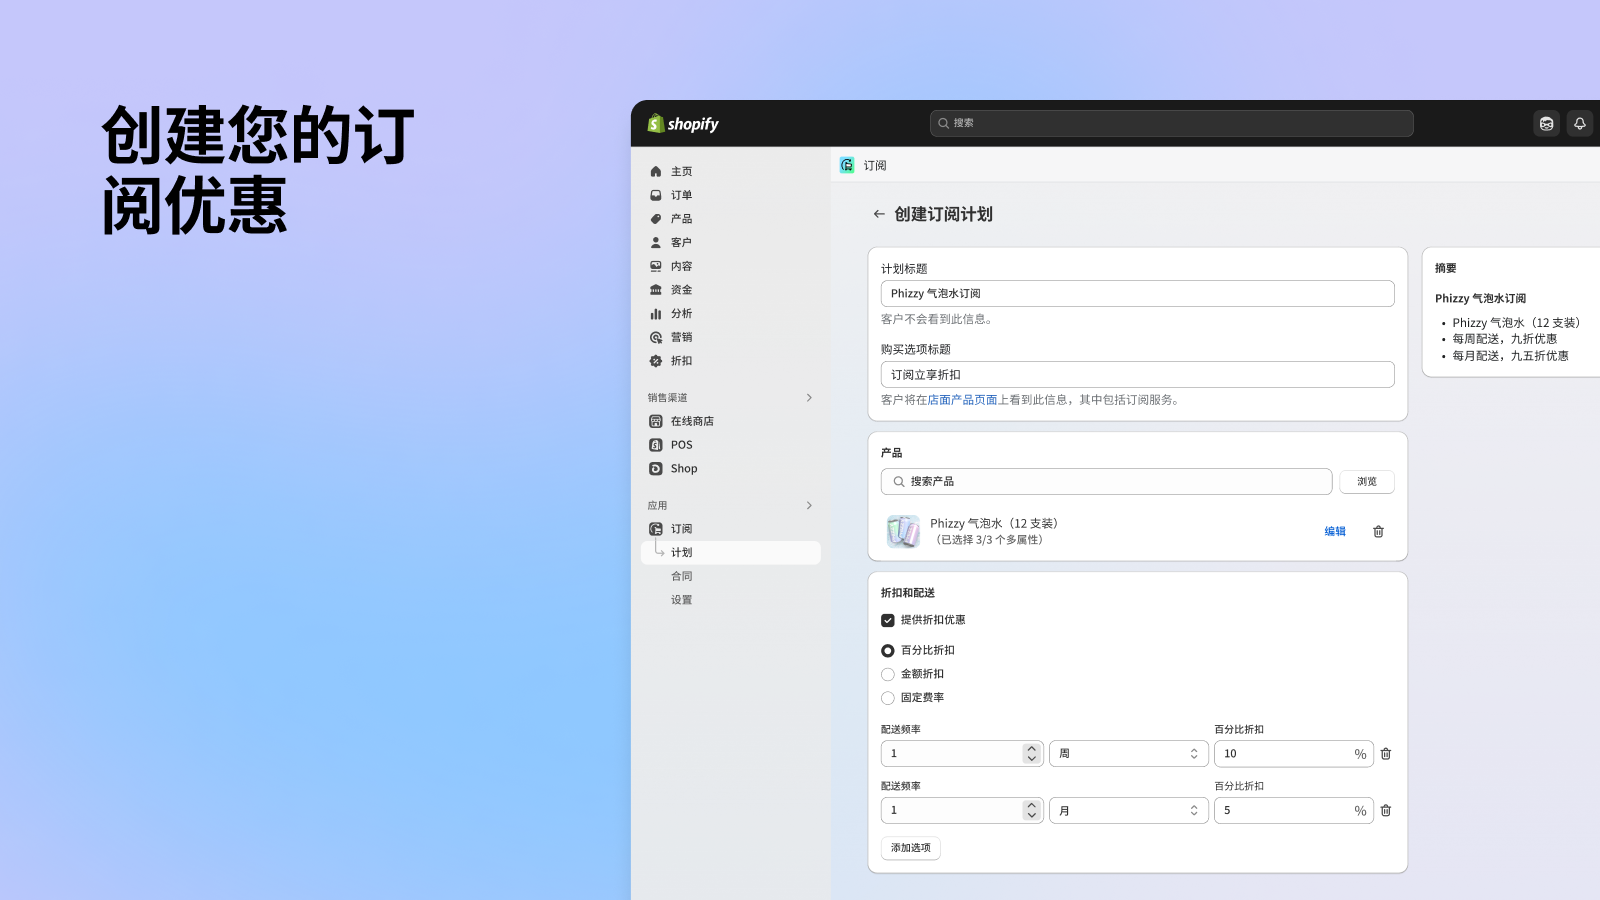This screenshot has width=1600, height=900.
Task: Click percentage discount field showing 5
Action: click(1293, 811)
